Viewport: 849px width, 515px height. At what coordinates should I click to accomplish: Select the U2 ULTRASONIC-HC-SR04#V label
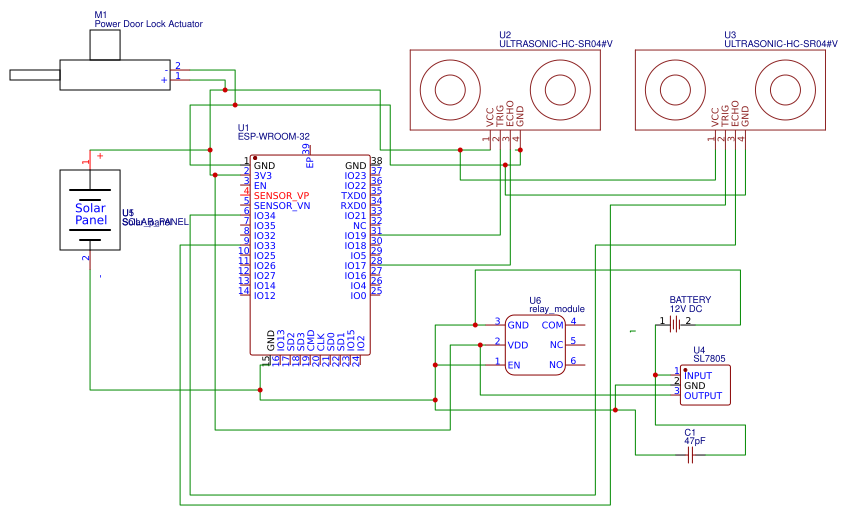tap(556, 40)
